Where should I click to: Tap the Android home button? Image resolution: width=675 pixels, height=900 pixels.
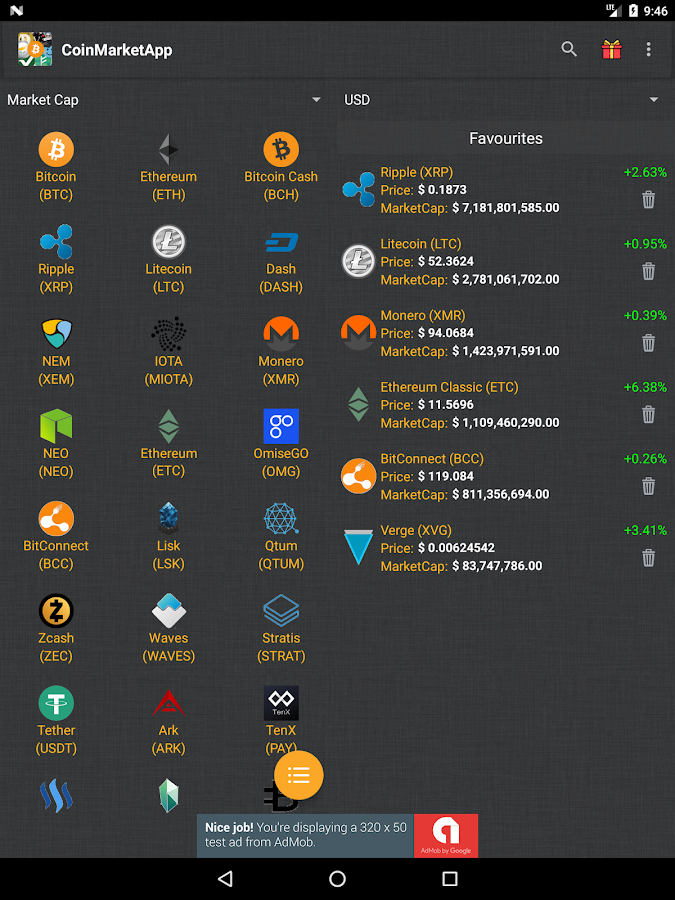tap(338, 878)
